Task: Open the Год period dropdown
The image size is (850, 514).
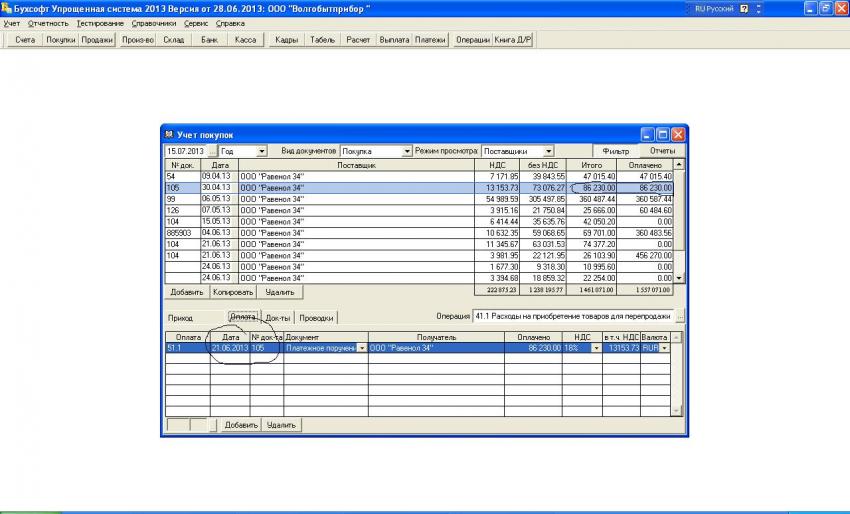Action: pyautogui.click(x=262, y=151)
